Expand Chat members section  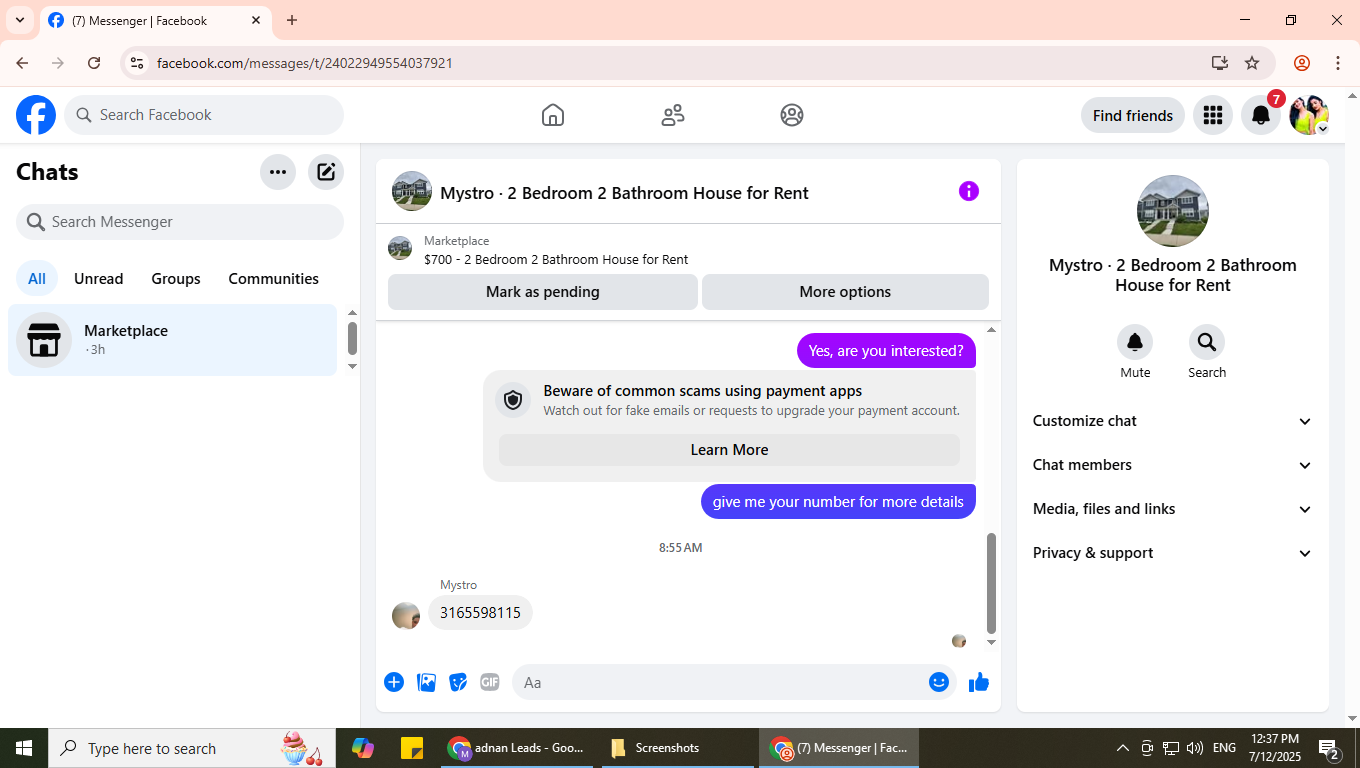[1173, 465]
